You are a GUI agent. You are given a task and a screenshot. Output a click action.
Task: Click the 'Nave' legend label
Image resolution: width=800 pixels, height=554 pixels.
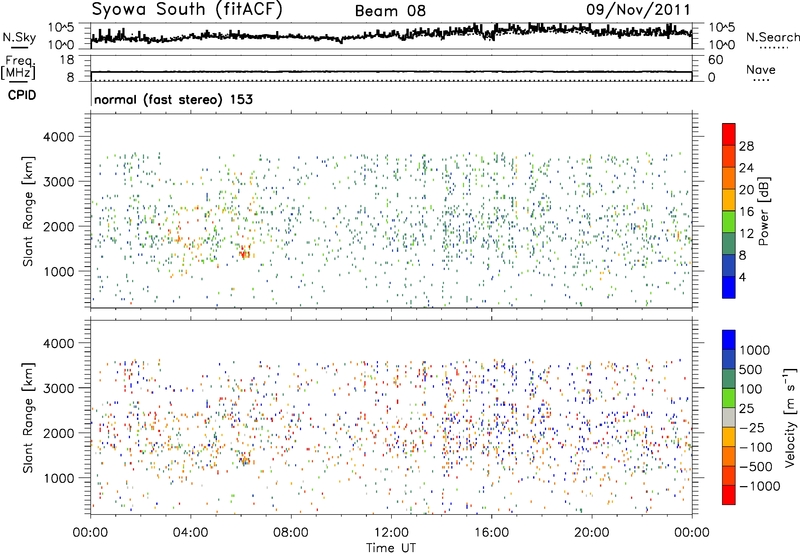click(x=761, y=69)
